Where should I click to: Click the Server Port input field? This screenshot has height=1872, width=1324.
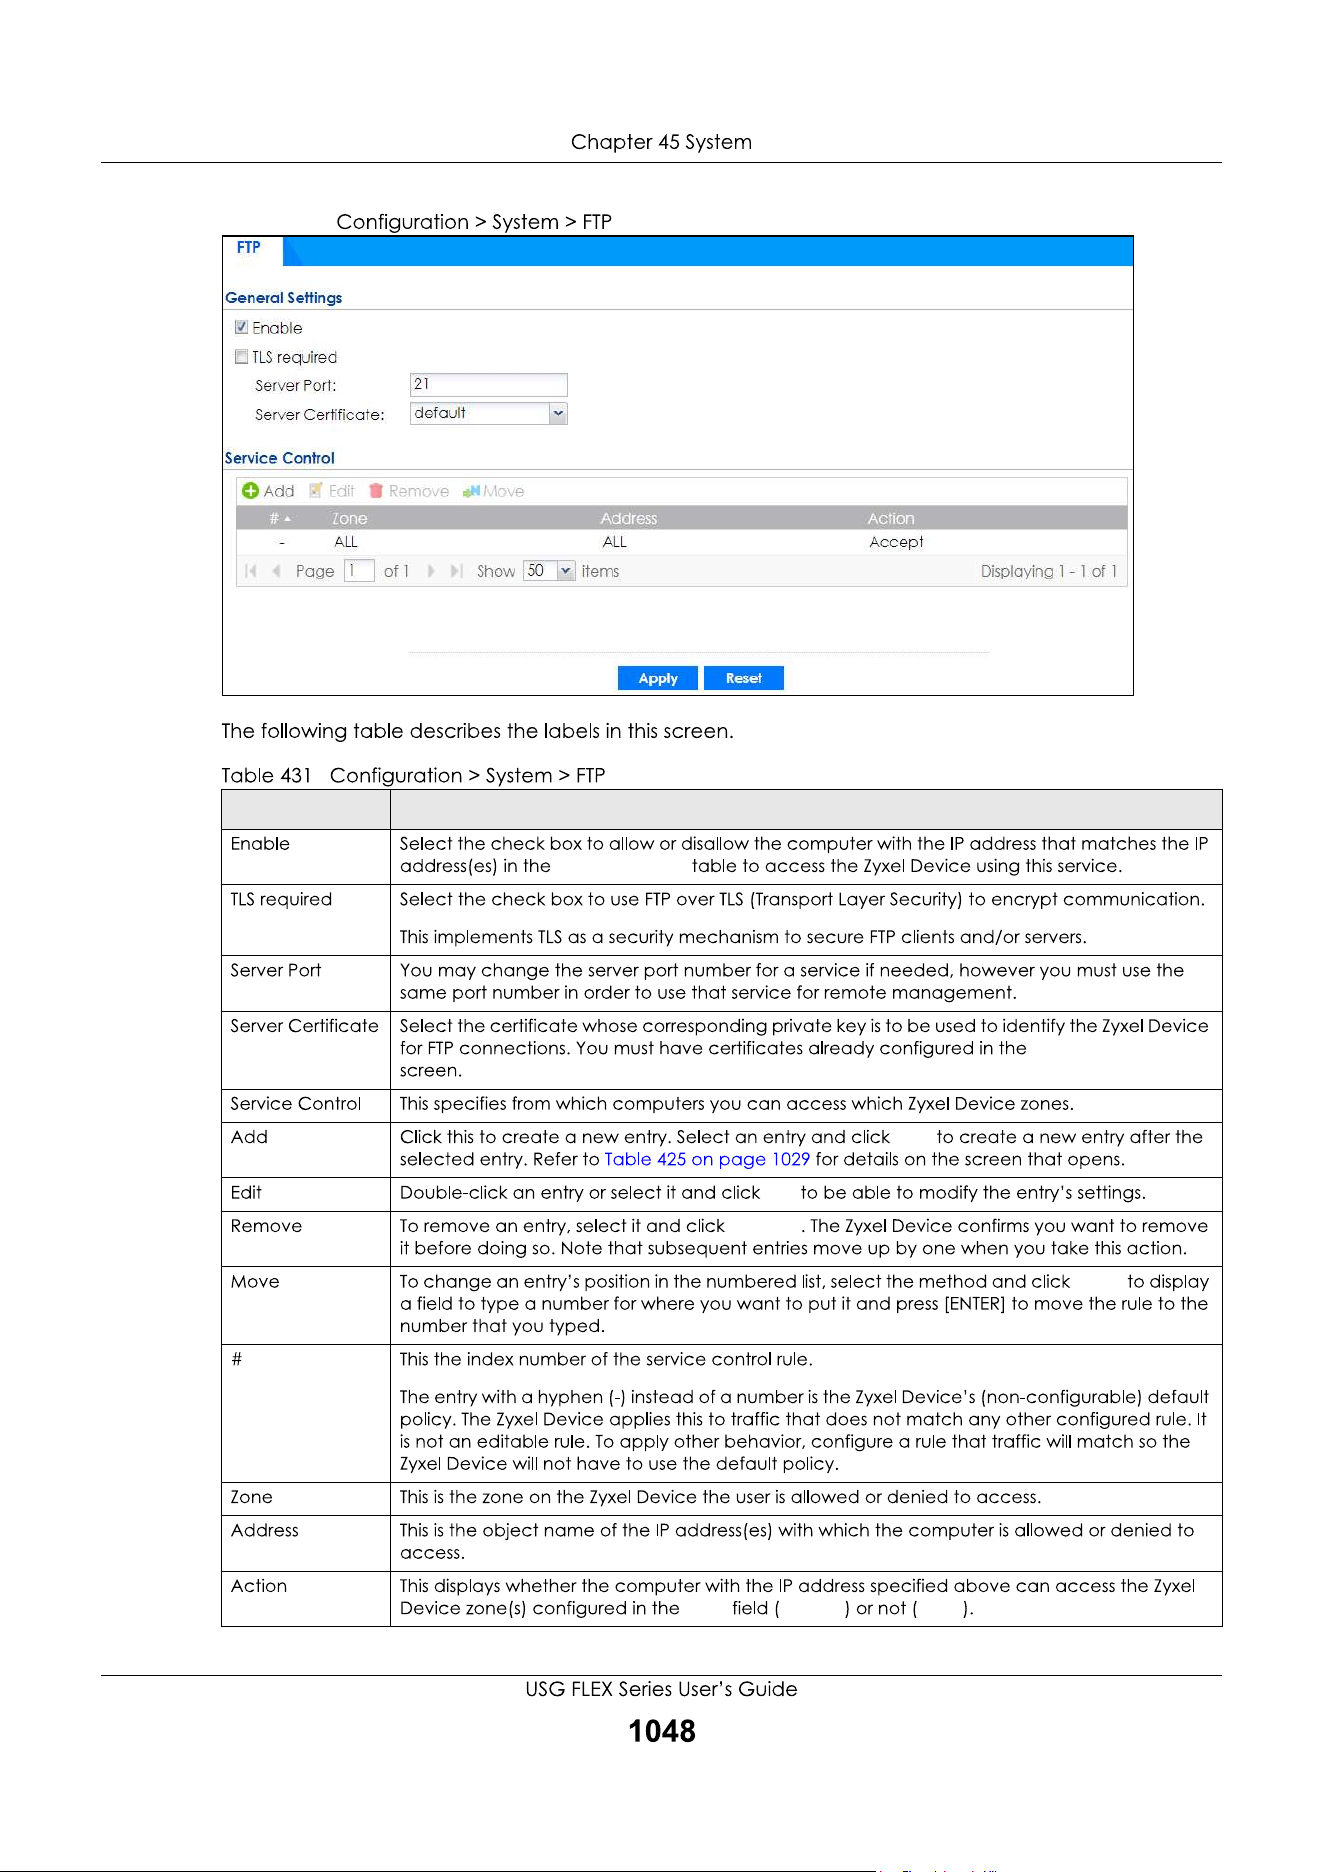488,384
